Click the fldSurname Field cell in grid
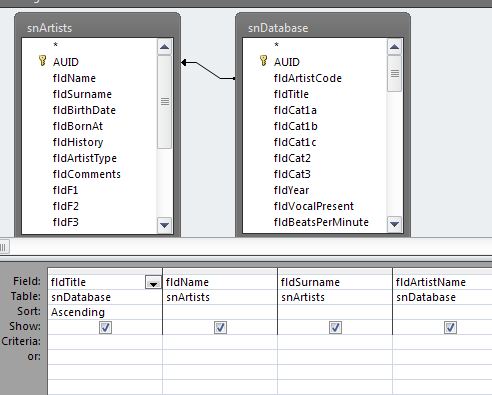 click(x=335, y=282)
